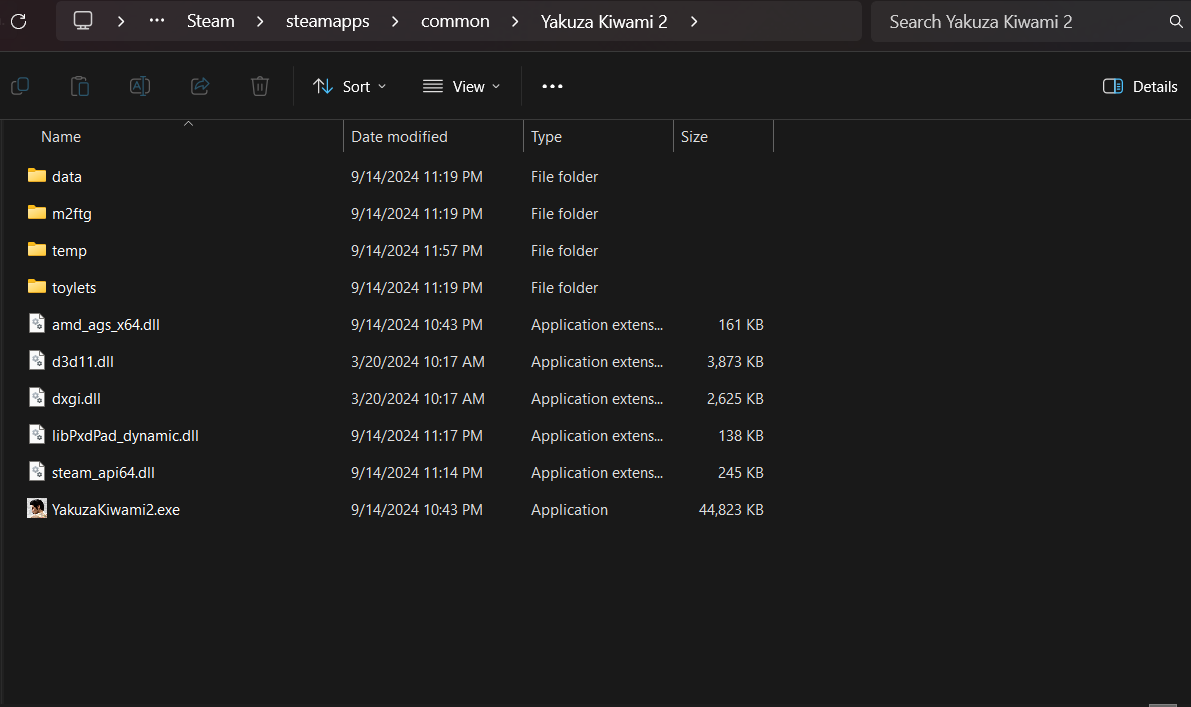Open See more options menu
The image size is (1191, 707).
click(x=552, y=86)
